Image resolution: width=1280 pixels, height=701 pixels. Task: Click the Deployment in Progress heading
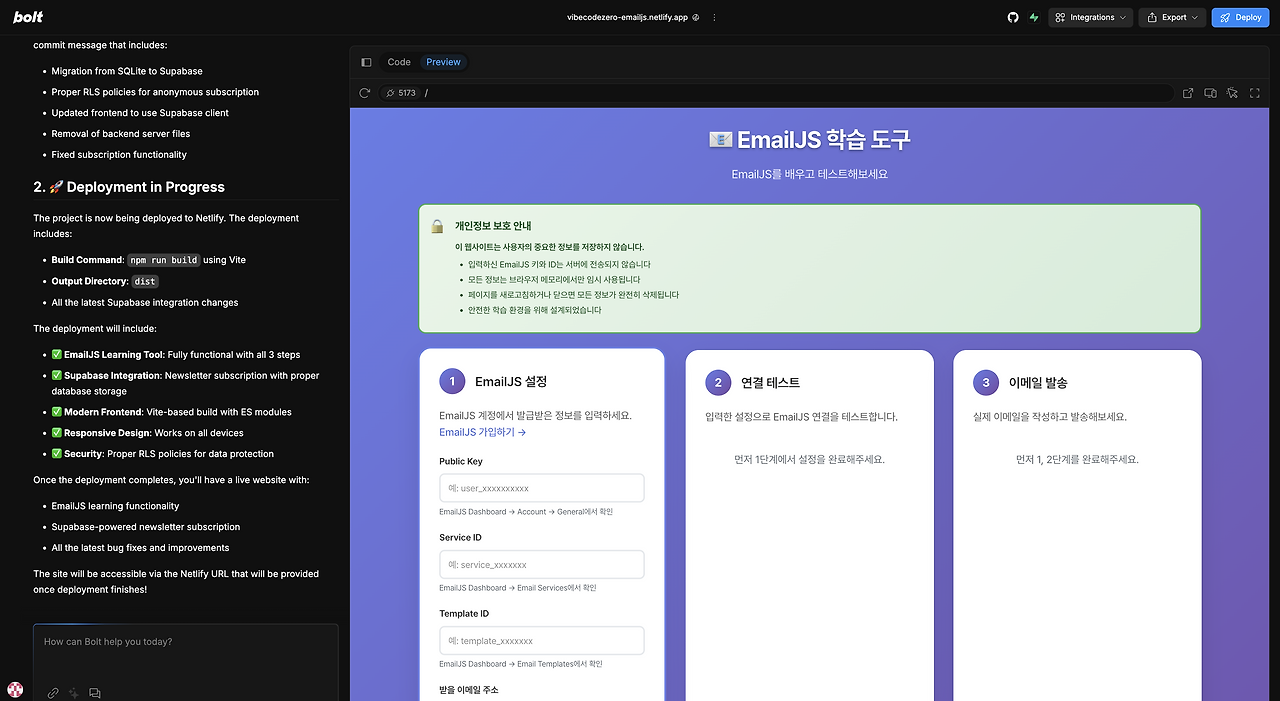click(x=129, y=187)
